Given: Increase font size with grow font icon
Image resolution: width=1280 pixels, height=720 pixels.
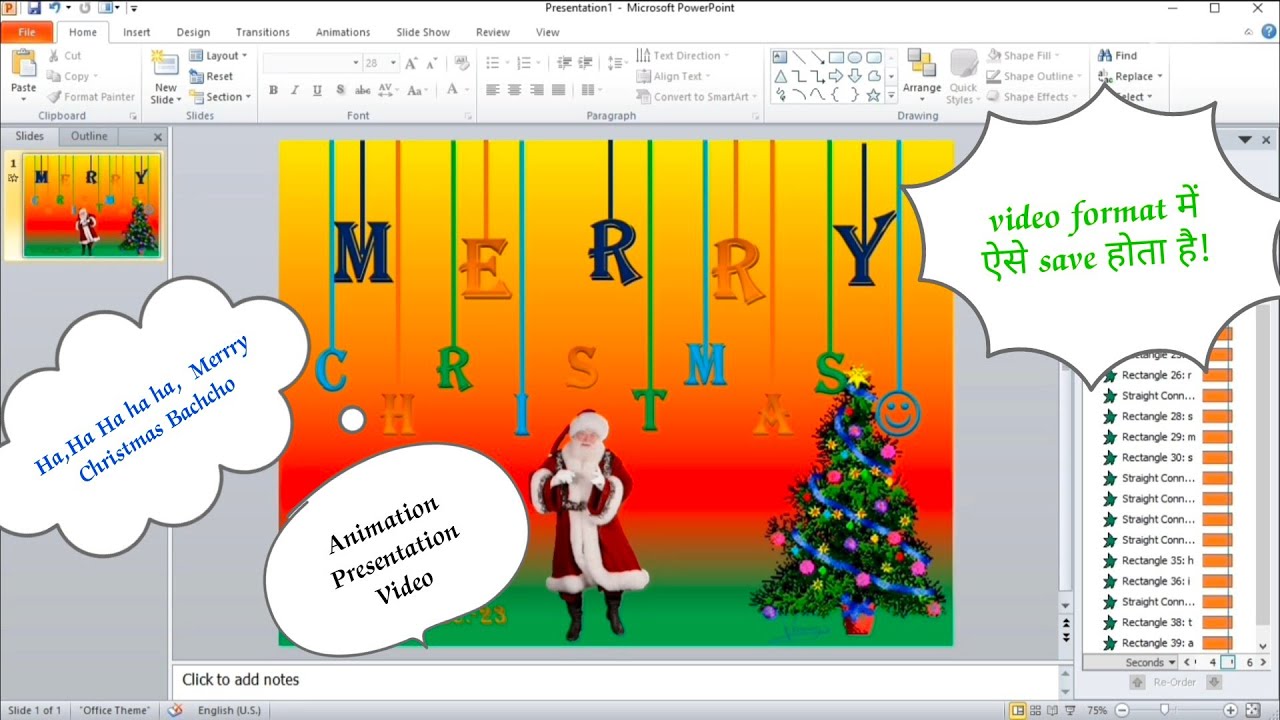Looking at the screenshot, I should [x=412, y=63].
